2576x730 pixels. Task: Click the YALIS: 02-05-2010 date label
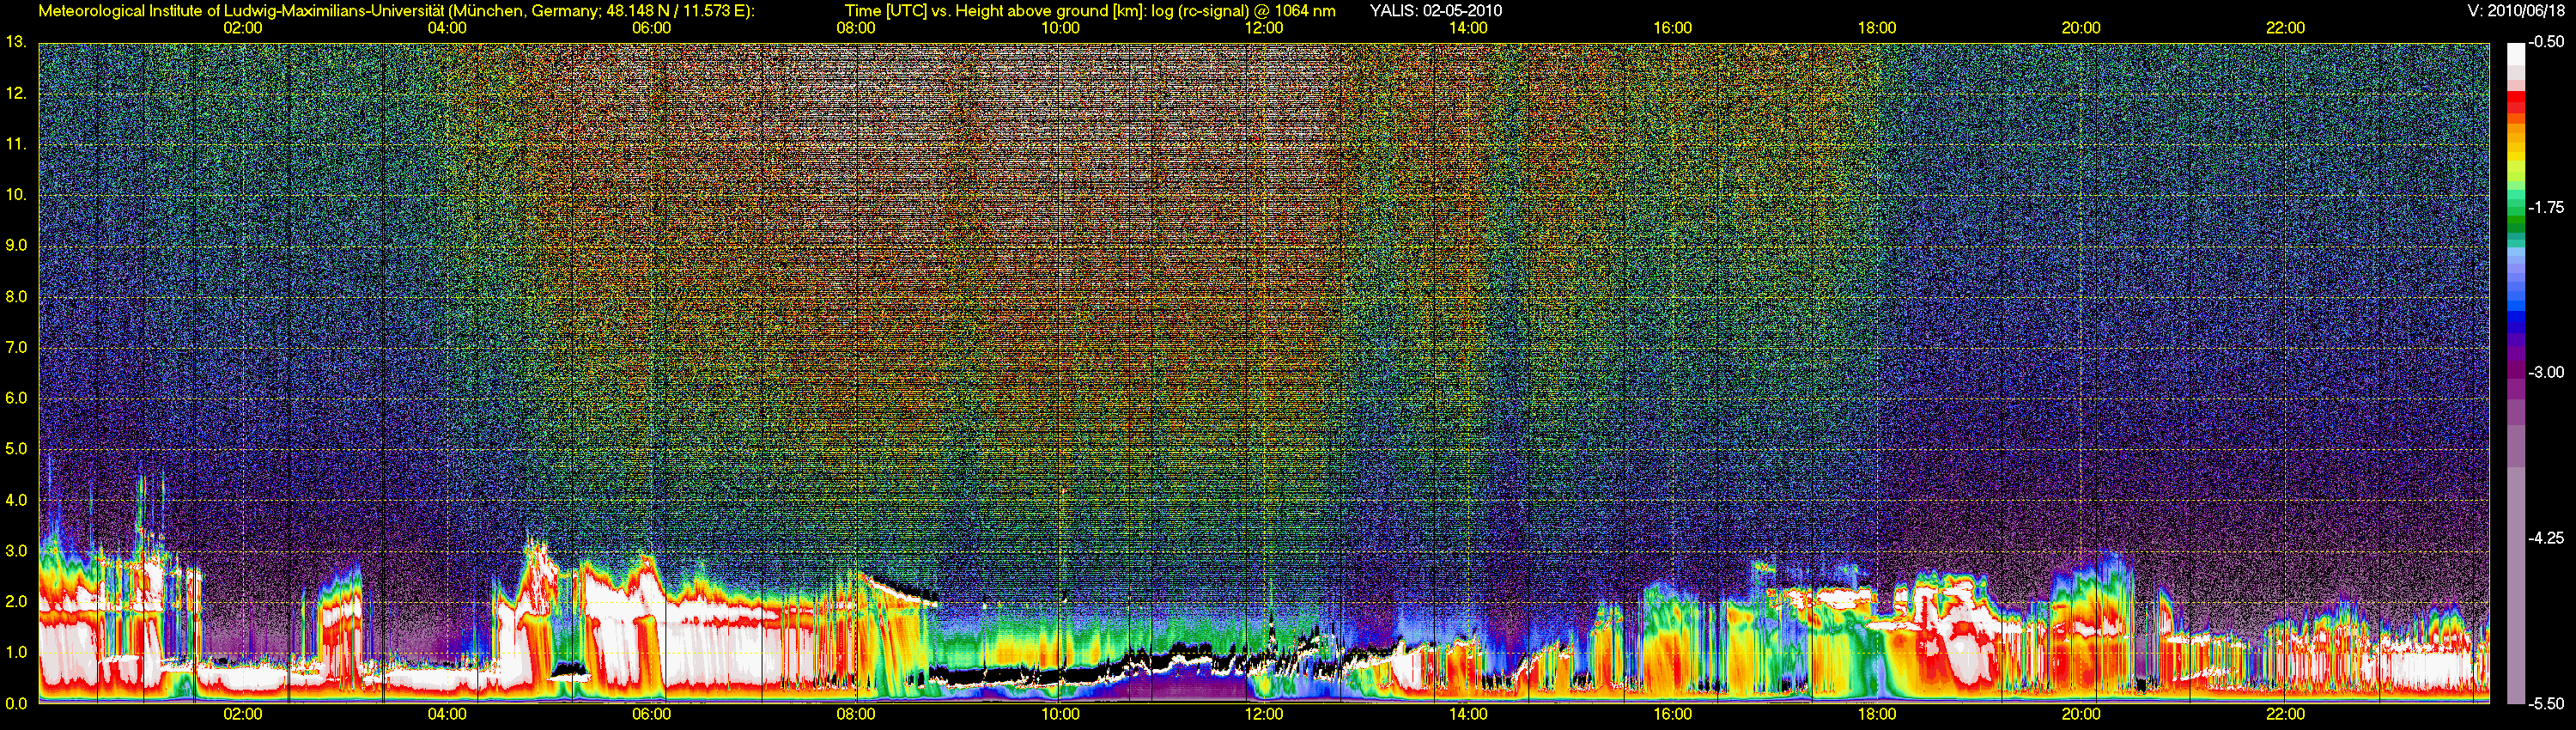(1435, 11)
